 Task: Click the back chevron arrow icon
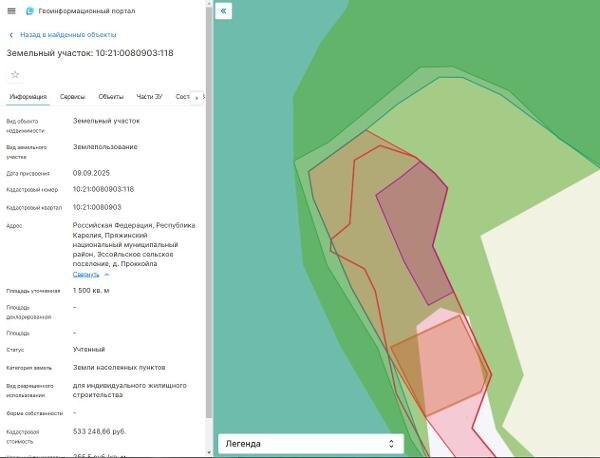(x=11, y=35)
